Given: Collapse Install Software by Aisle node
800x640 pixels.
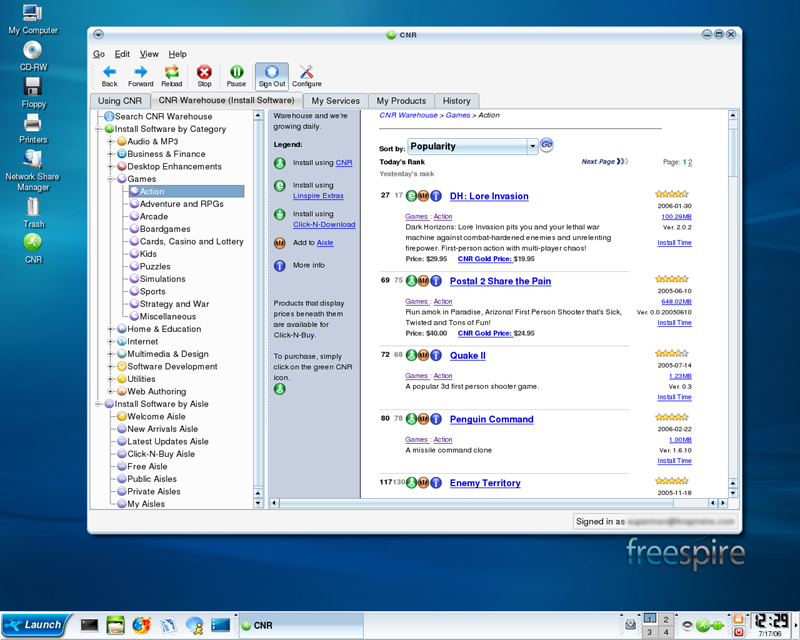Looking at the screenshot, I should coord(98,404).
